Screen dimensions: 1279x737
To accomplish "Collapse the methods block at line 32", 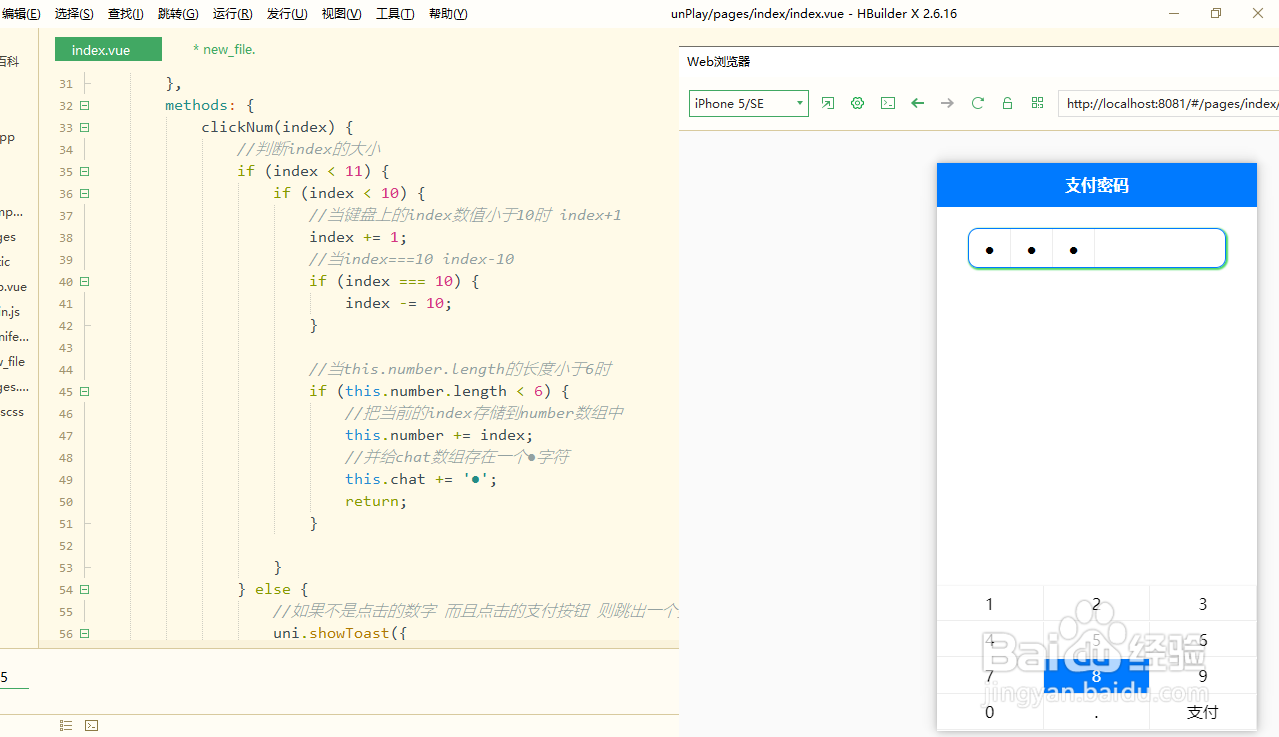I will click(84, 105).
